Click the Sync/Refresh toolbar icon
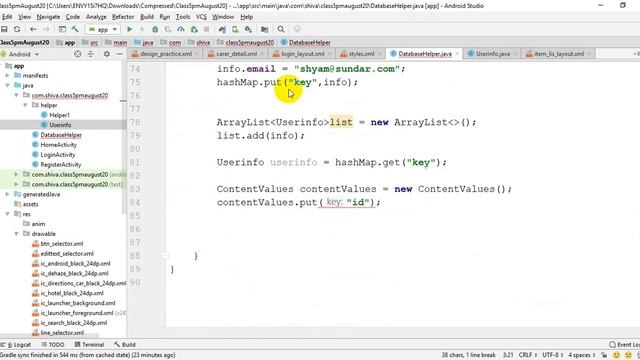This screenshot has height=360, width=640. point(17,29)
